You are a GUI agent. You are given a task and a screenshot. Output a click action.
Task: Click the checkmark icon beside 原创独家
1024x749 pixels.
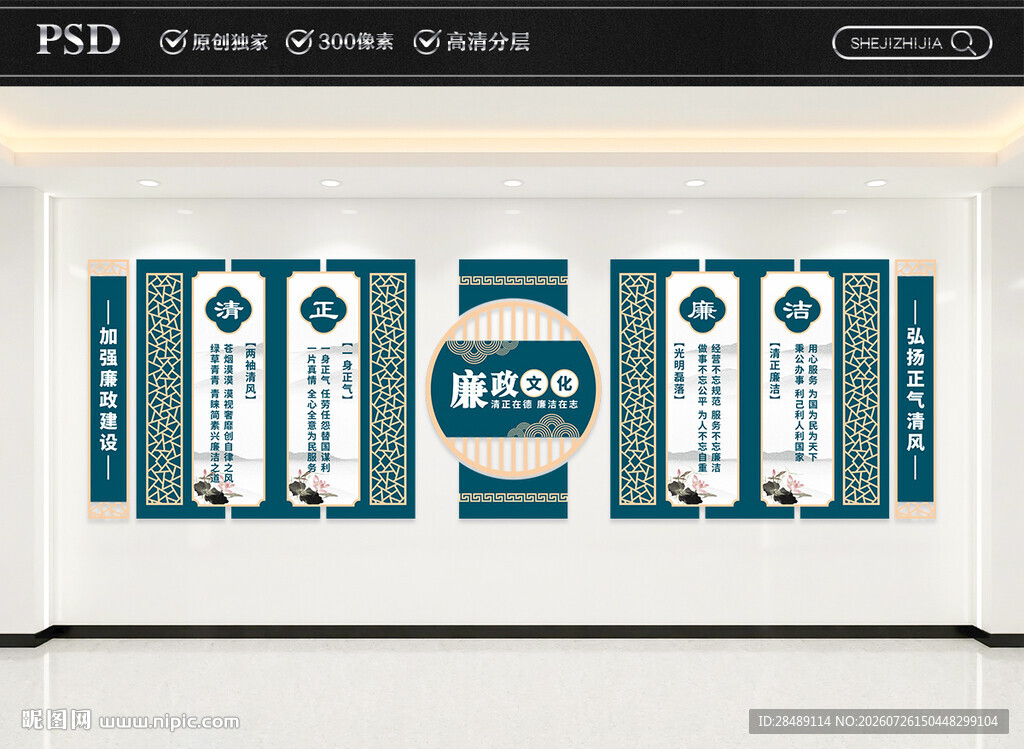pos(173,42)
